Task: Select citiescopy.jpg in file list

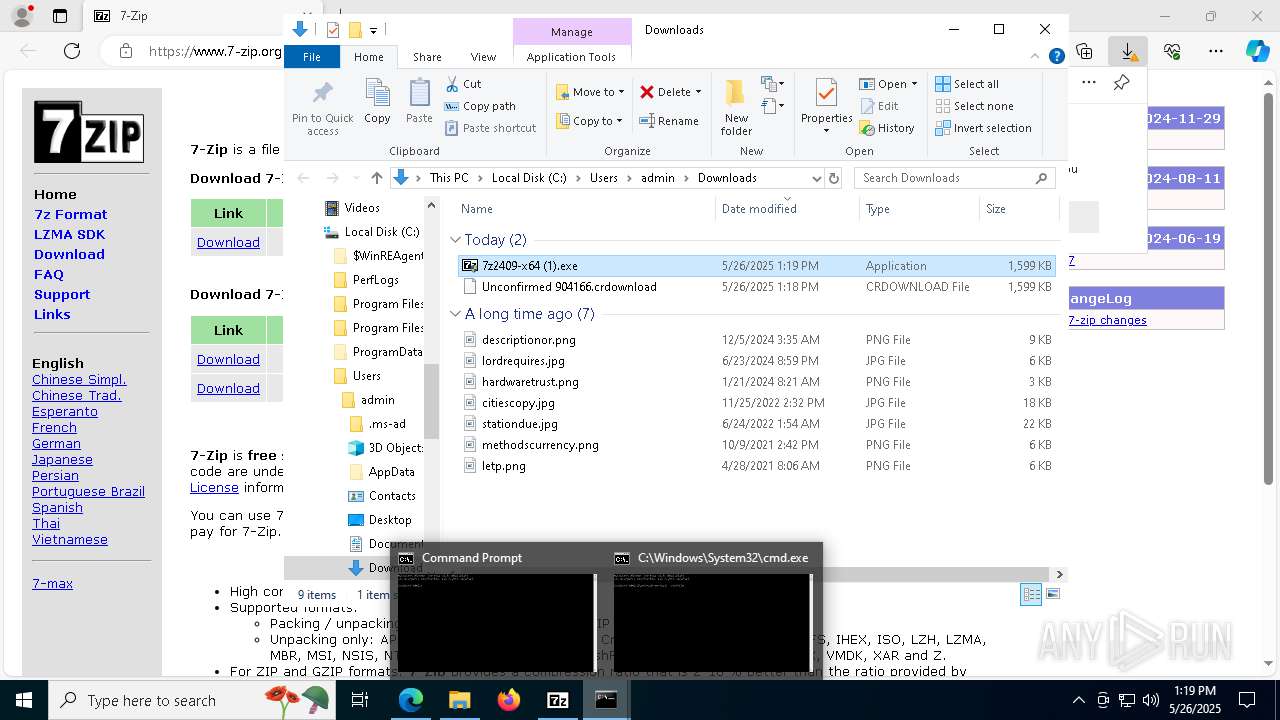Action: pos(756,403)
